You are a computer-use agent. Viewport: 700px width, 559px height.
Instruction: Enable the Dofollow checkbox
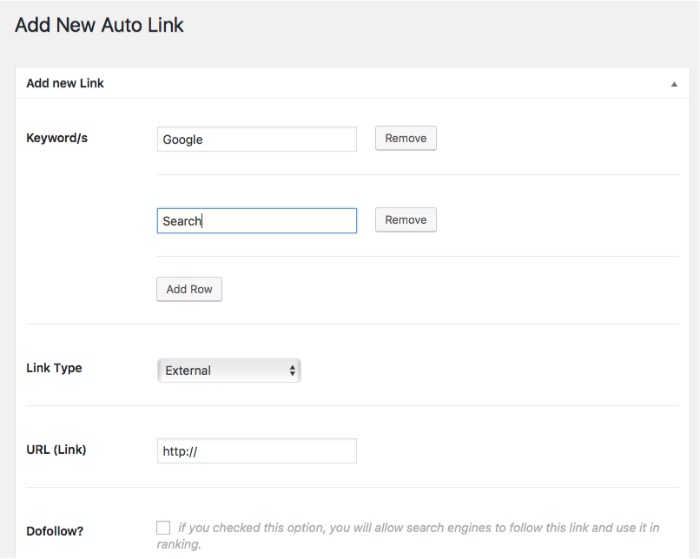(164, 527)
